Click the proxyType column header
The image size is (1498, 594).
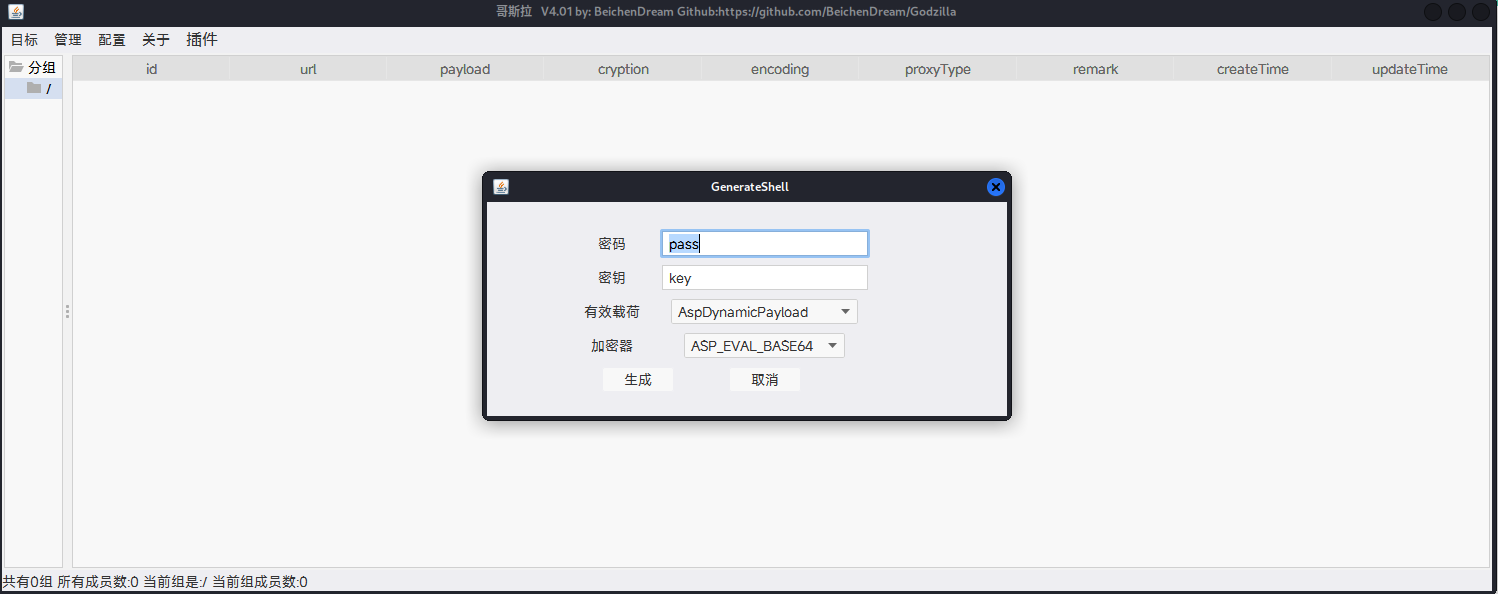938,69
